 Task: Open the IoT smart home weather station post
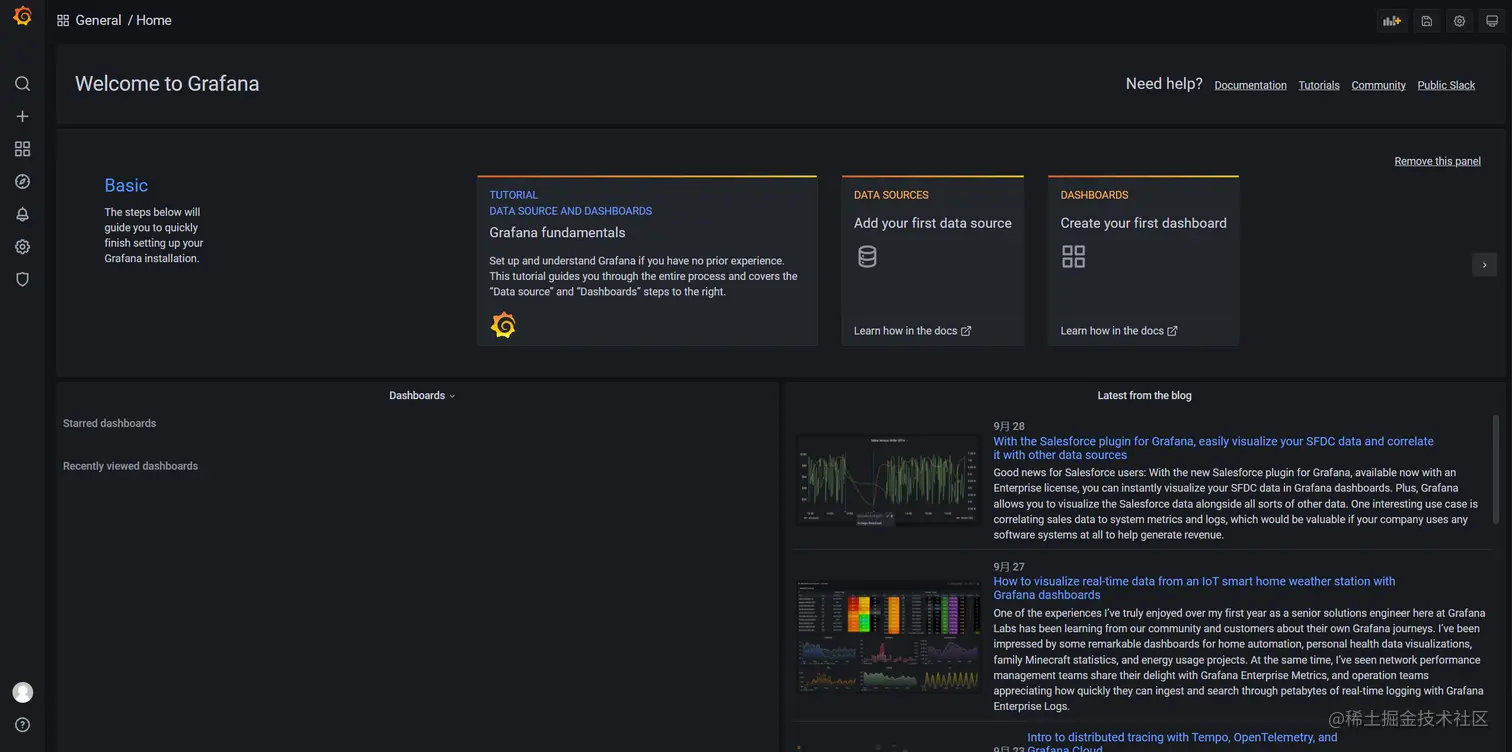click(x=1194, y=588)
